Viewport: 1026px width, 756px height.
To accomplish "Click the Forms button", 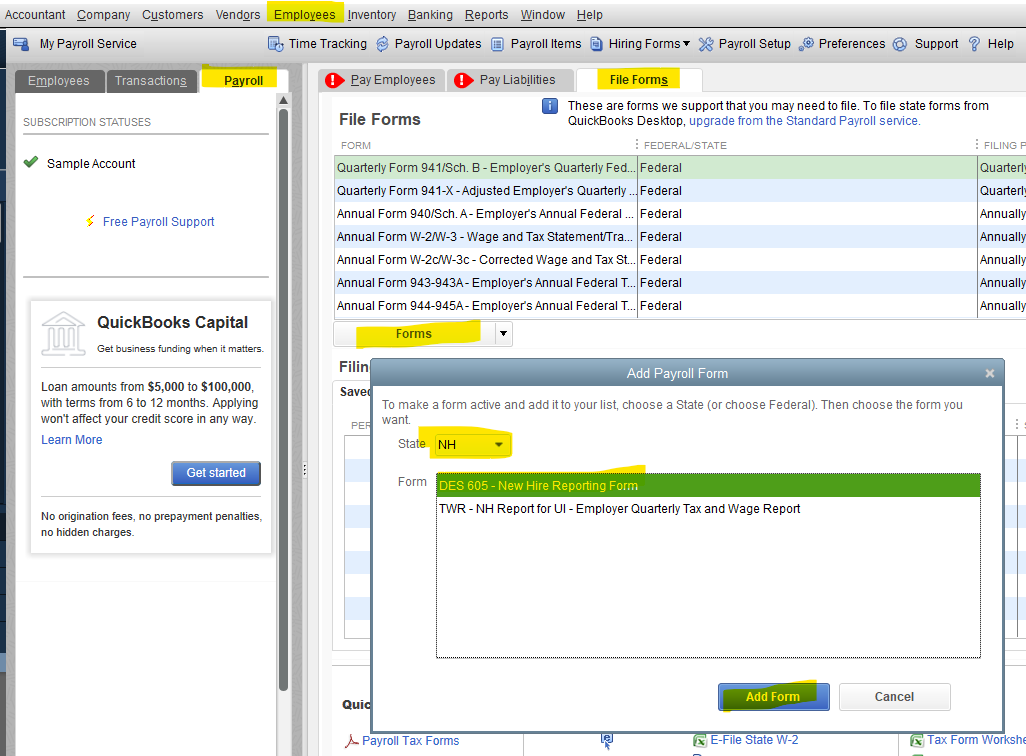I will [x=414, y=334].
